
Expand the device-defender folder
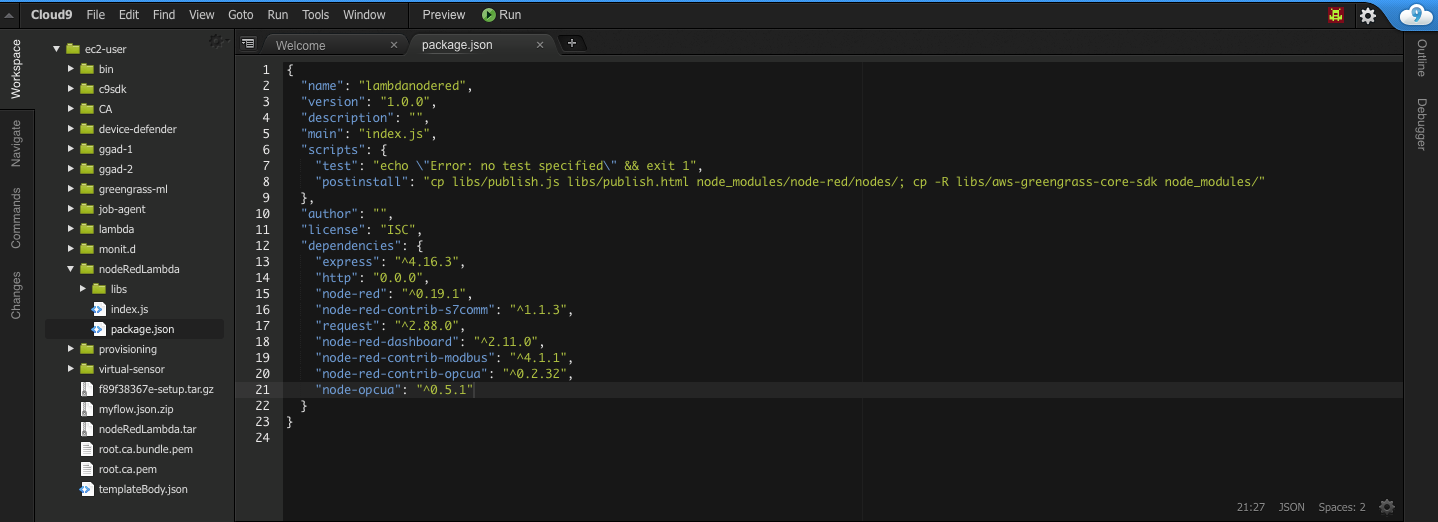click(71, 129)
